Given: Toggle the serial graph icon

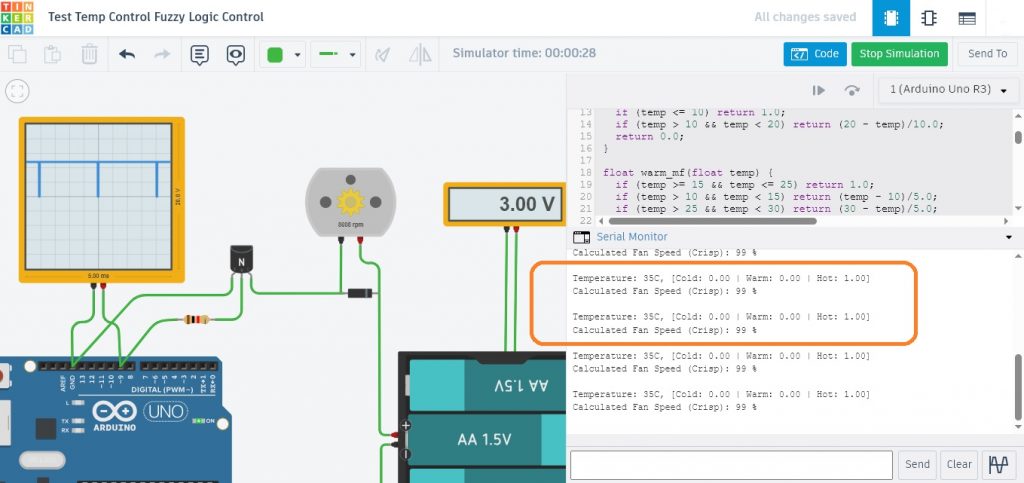Looking at the screenshot, I should [x=999, y=465].
